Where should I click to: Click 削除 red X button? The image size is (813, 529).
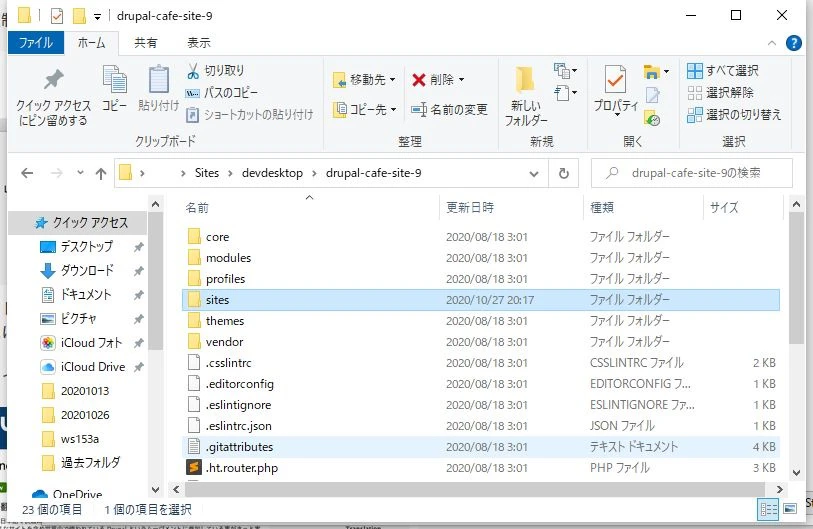[x=438, y=80]
